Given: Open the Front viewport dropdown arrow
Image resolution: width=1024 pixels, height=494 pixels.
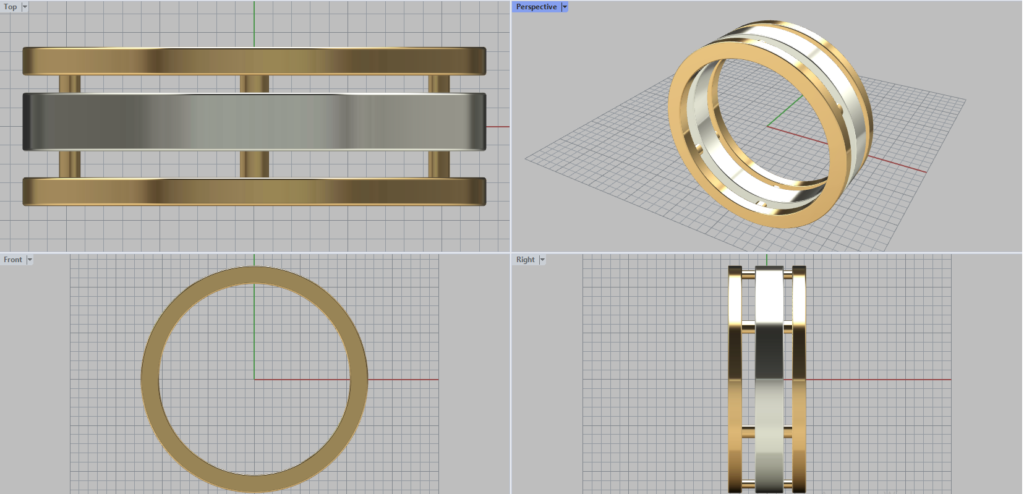Looking at the screenshot, I should [x=30, y=259].
